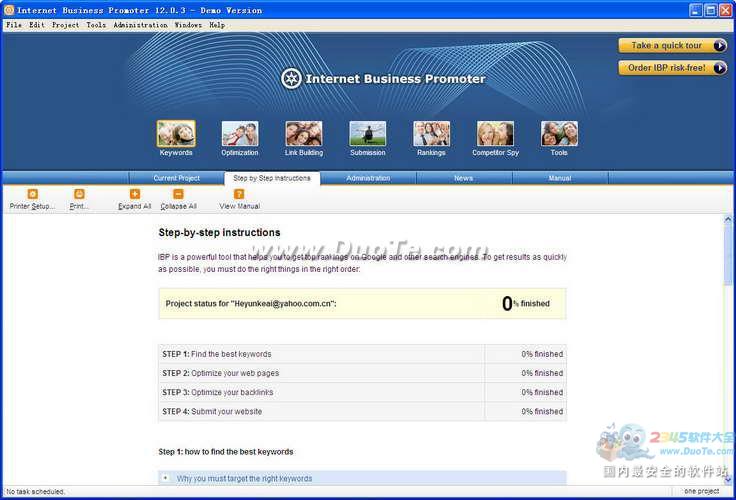Click the View Manual help icon
The width and height of the screenshot is (736, 500).
[x=239, y=194]
